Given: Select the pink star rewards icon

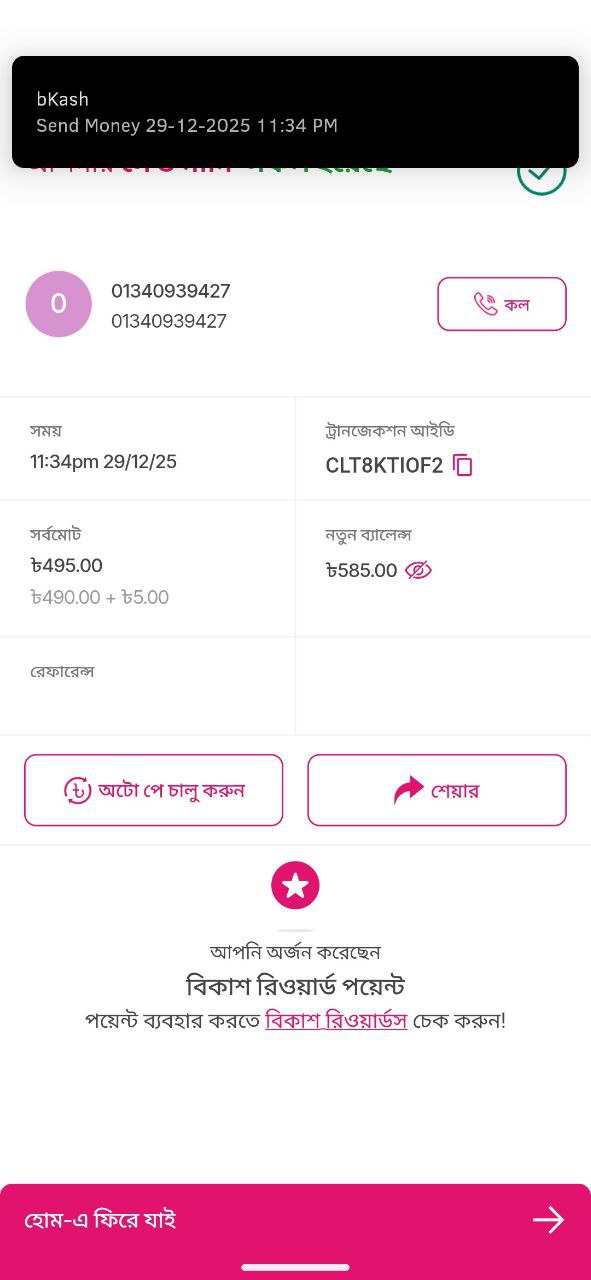Looking at the screenshot, I should tap(295, 884).
